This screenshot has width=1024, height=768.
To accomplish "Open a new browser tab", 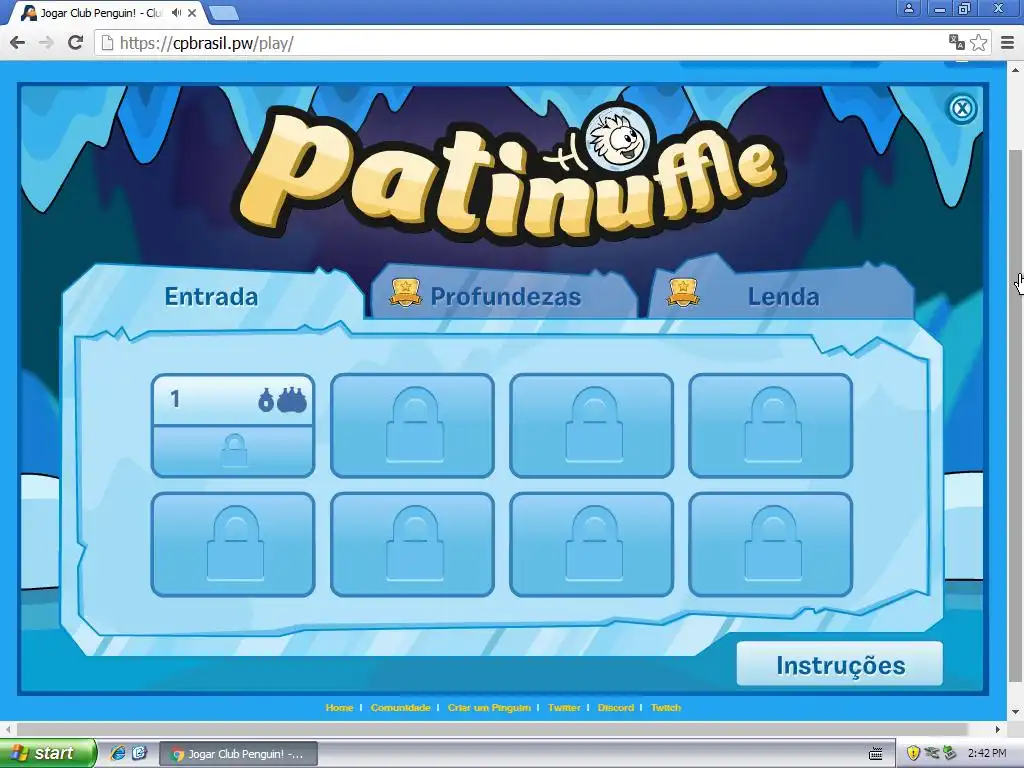I will 223,12.
